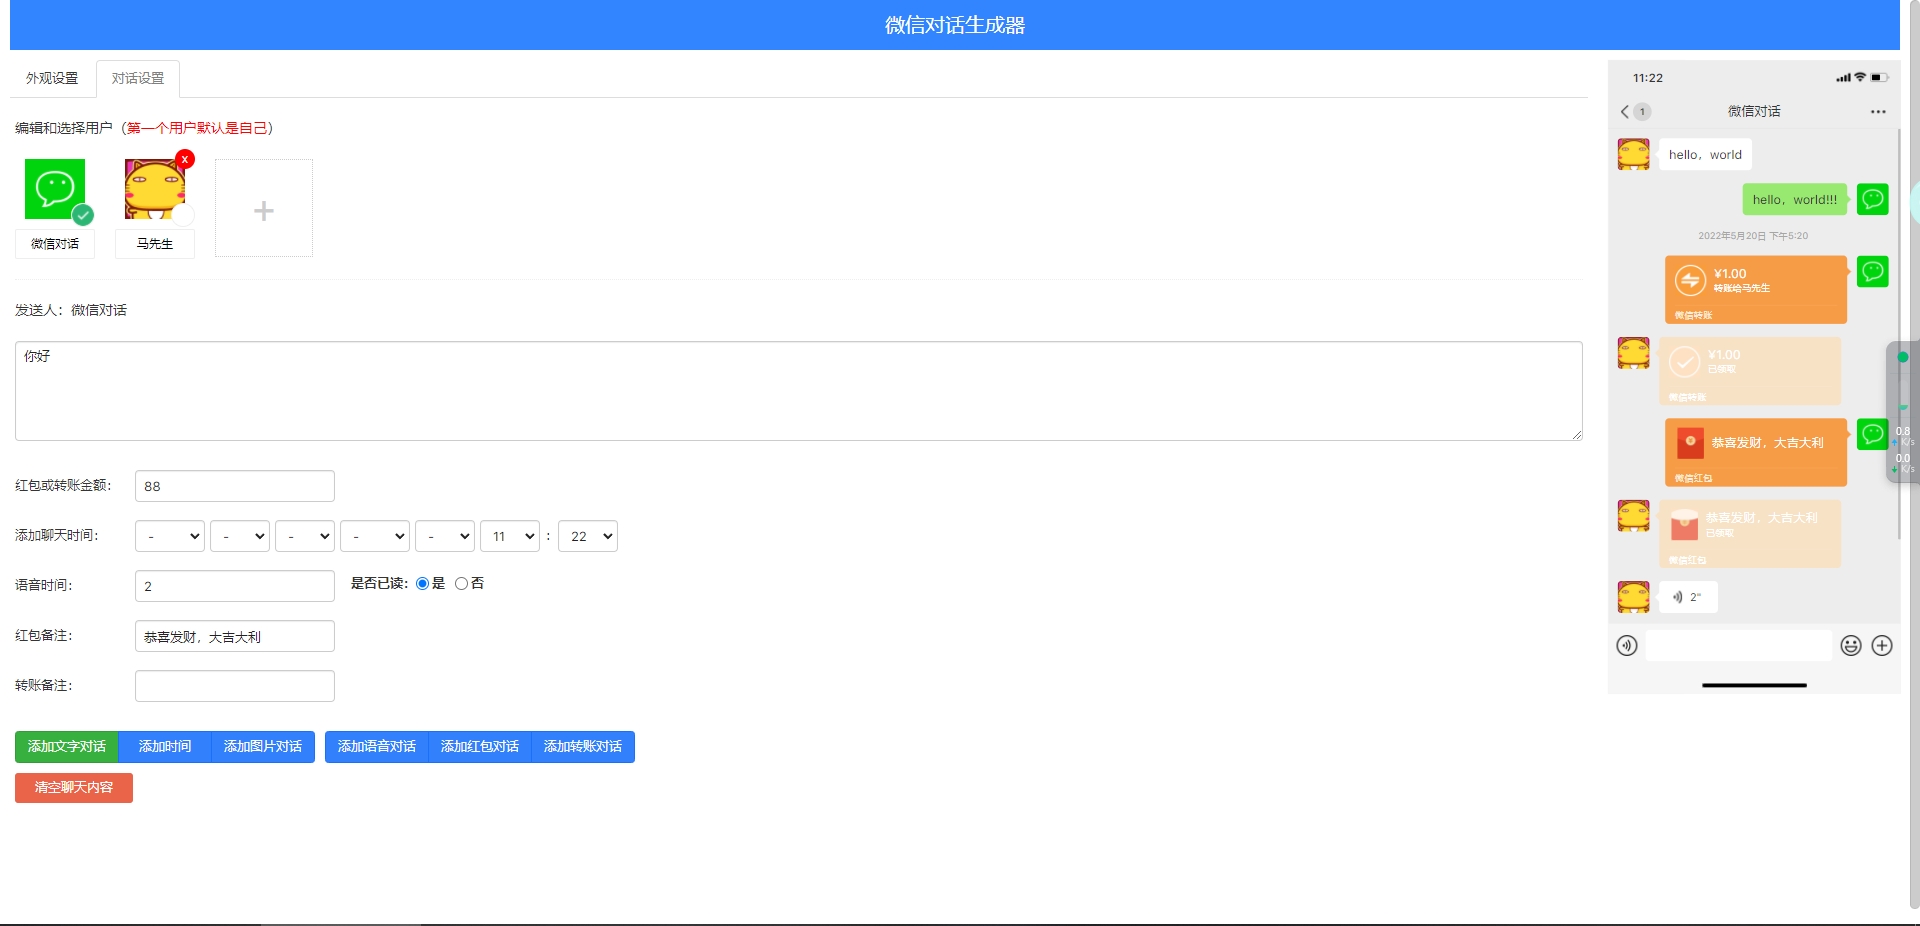Add a new user with plus box
This screenshot has height=926, width=1920.
[x=264, y=208]
